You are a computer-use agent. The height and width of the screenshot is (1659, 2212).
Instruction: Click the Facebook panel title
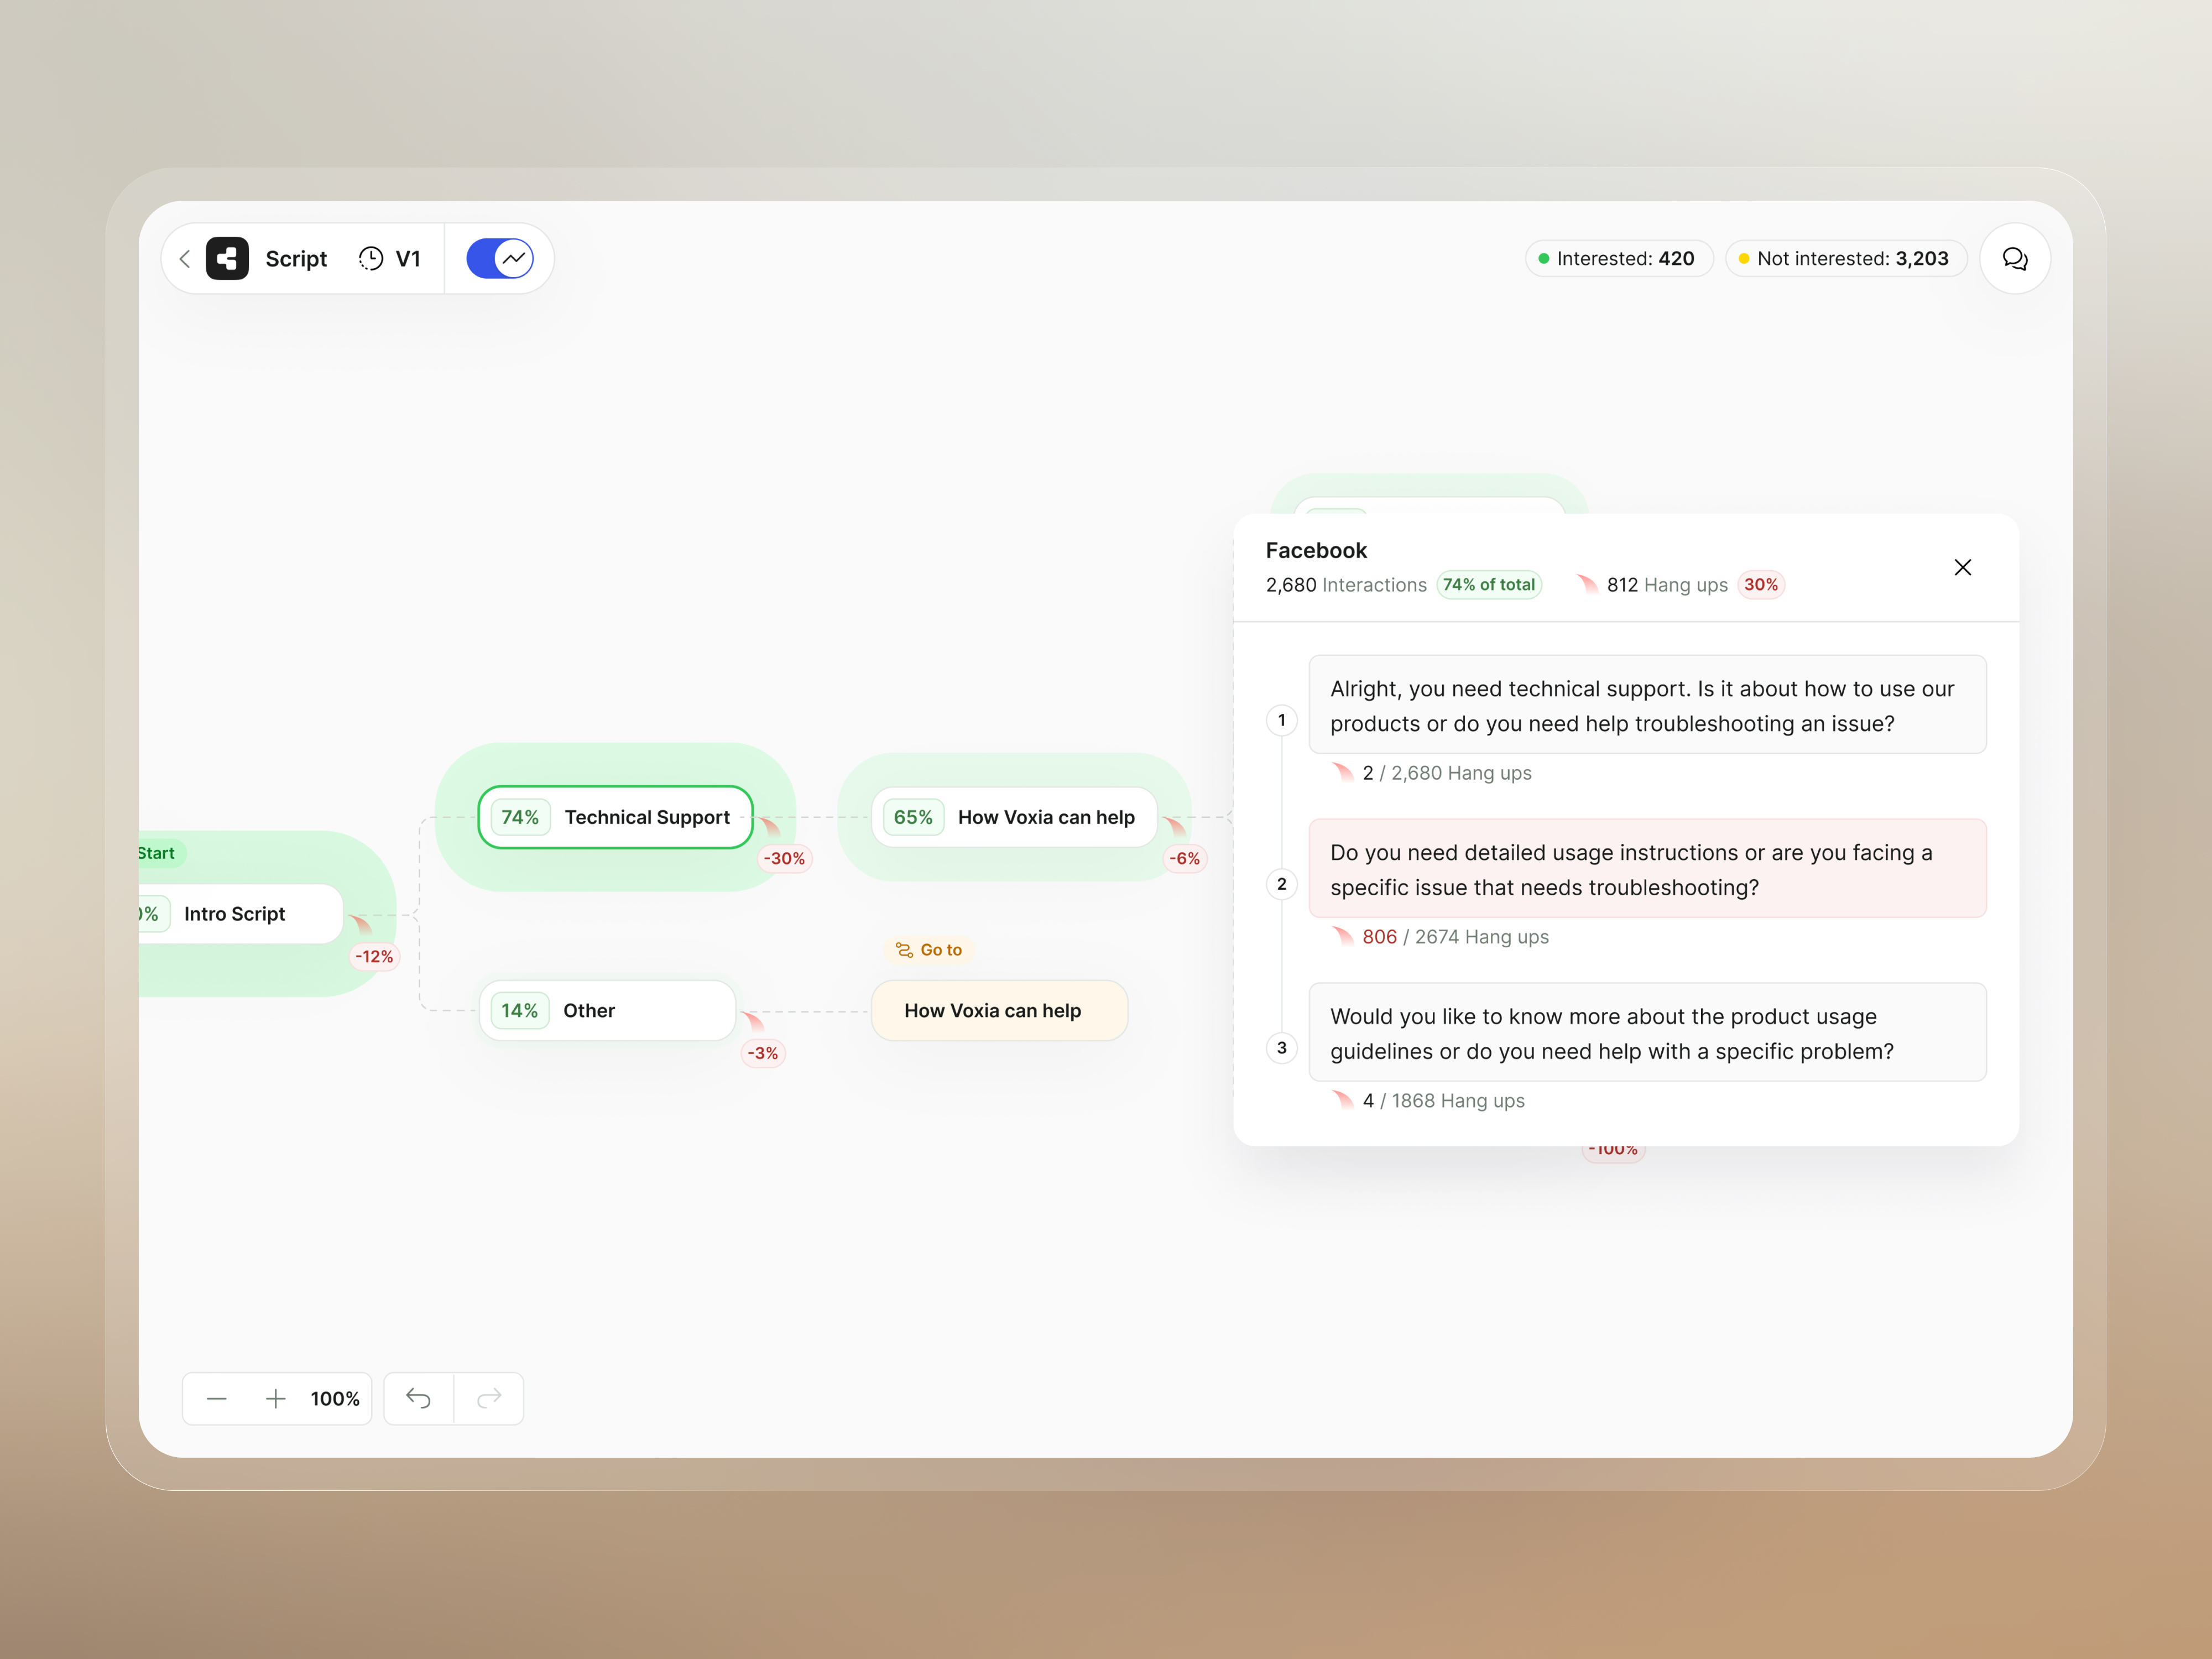tap(1315, 550)
